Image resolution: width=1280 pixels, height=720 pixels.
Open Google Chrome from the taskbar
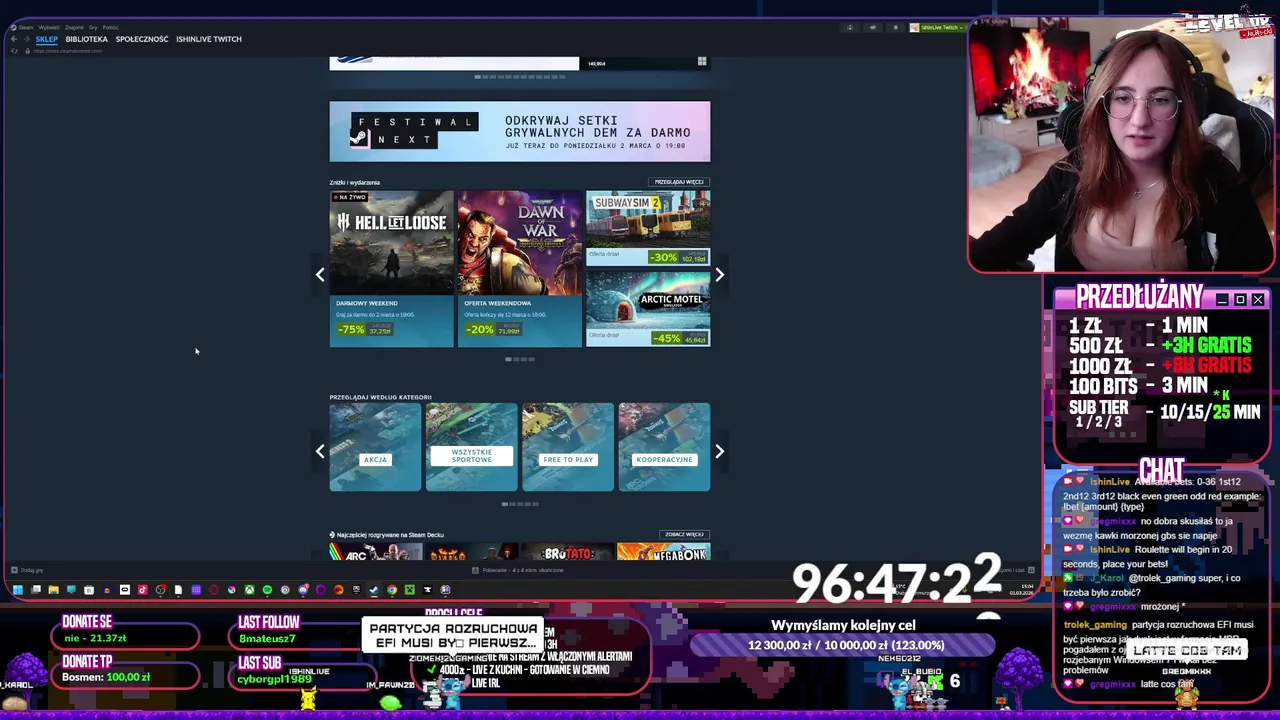391,590
